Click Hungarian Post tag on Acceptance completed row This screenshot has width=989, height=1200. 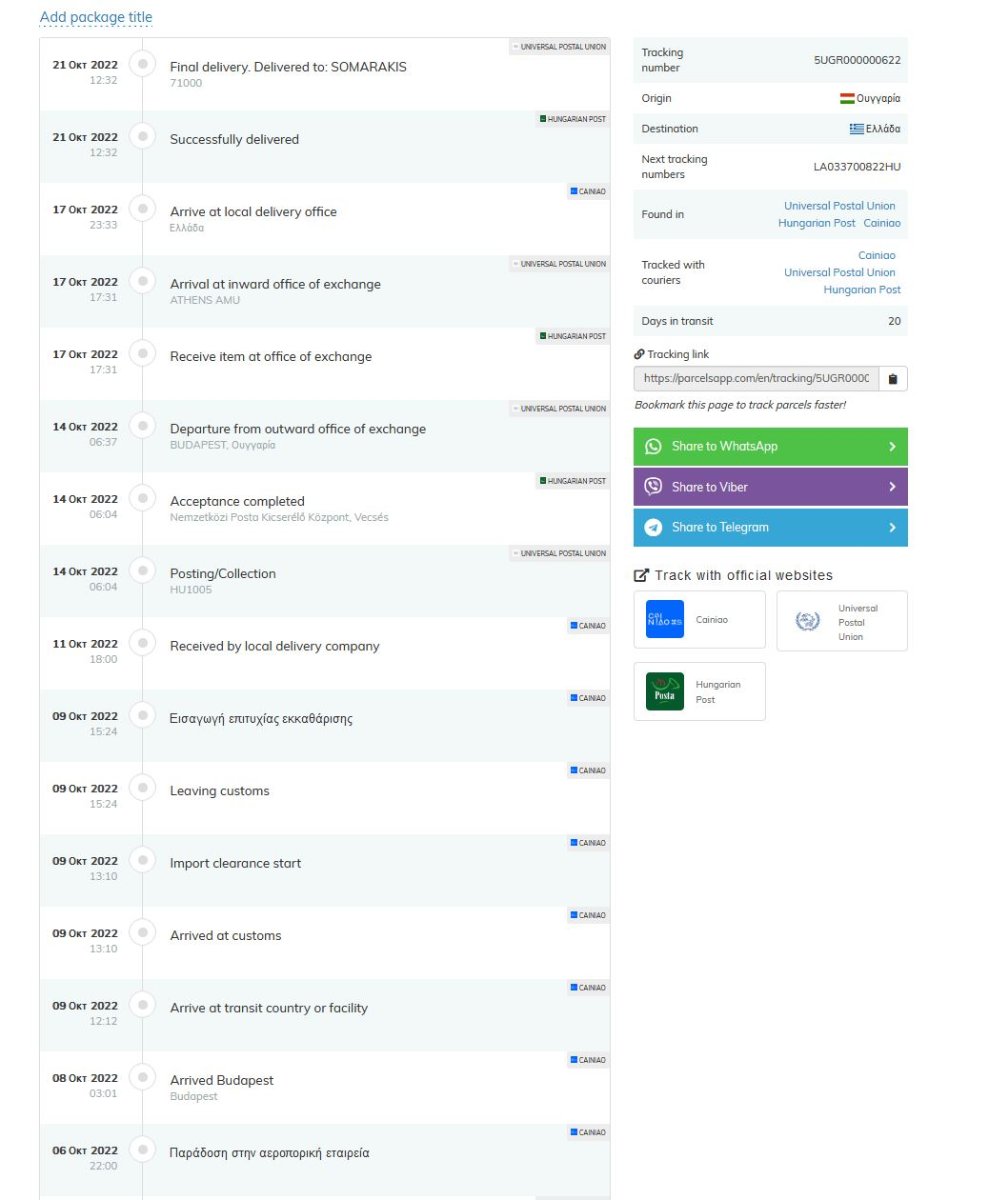[x=572, y=481]
